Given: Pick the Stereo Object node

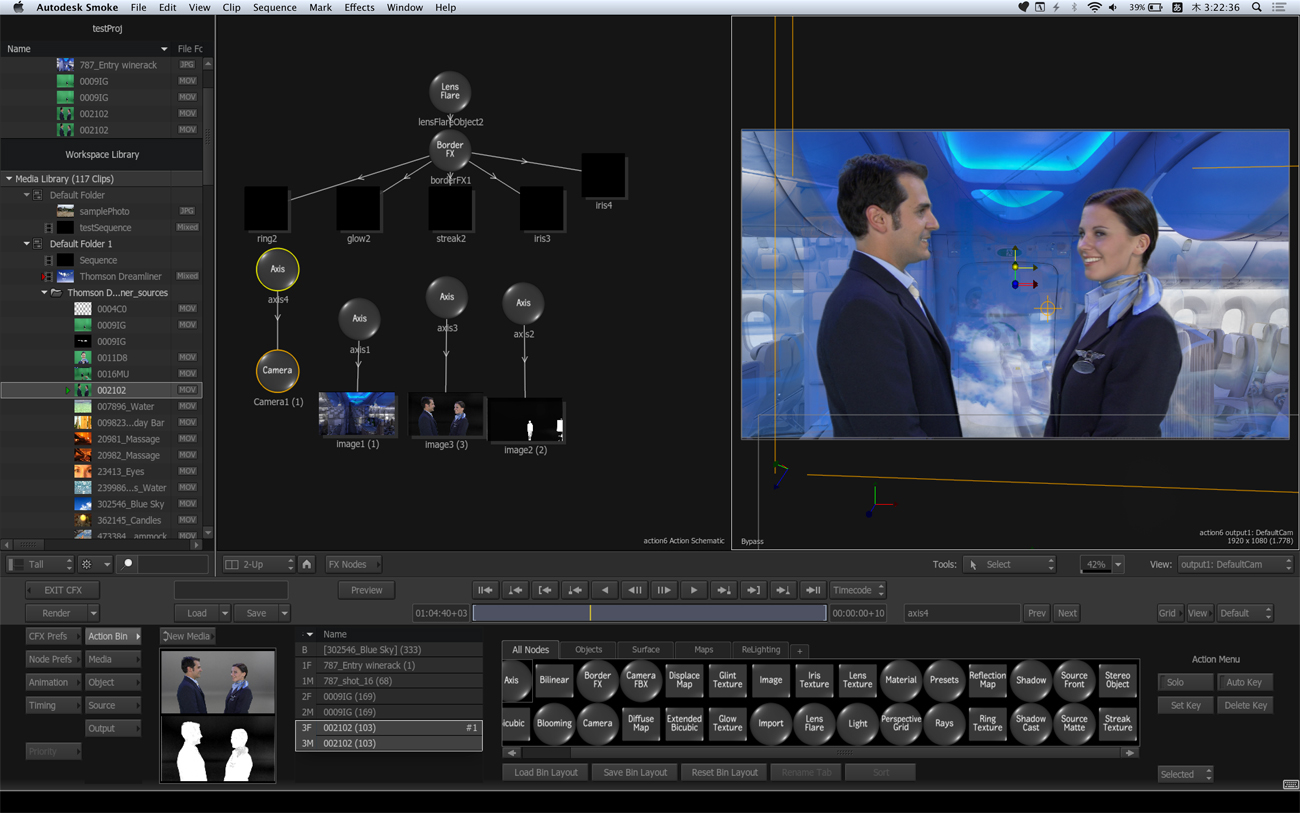Looking at the screenshot, I should point(1117,680).
